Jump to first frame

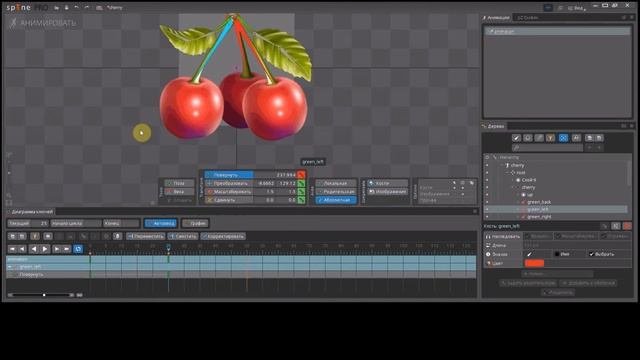[12, 249]
